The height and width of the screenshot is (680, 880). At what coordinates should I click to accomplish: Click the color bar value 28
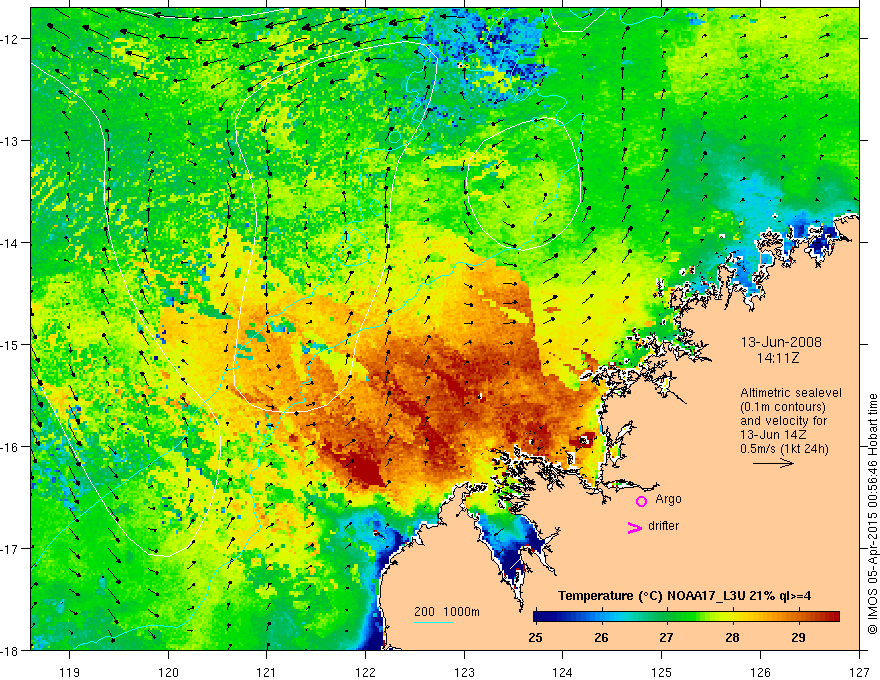click(x=732, y=637)
